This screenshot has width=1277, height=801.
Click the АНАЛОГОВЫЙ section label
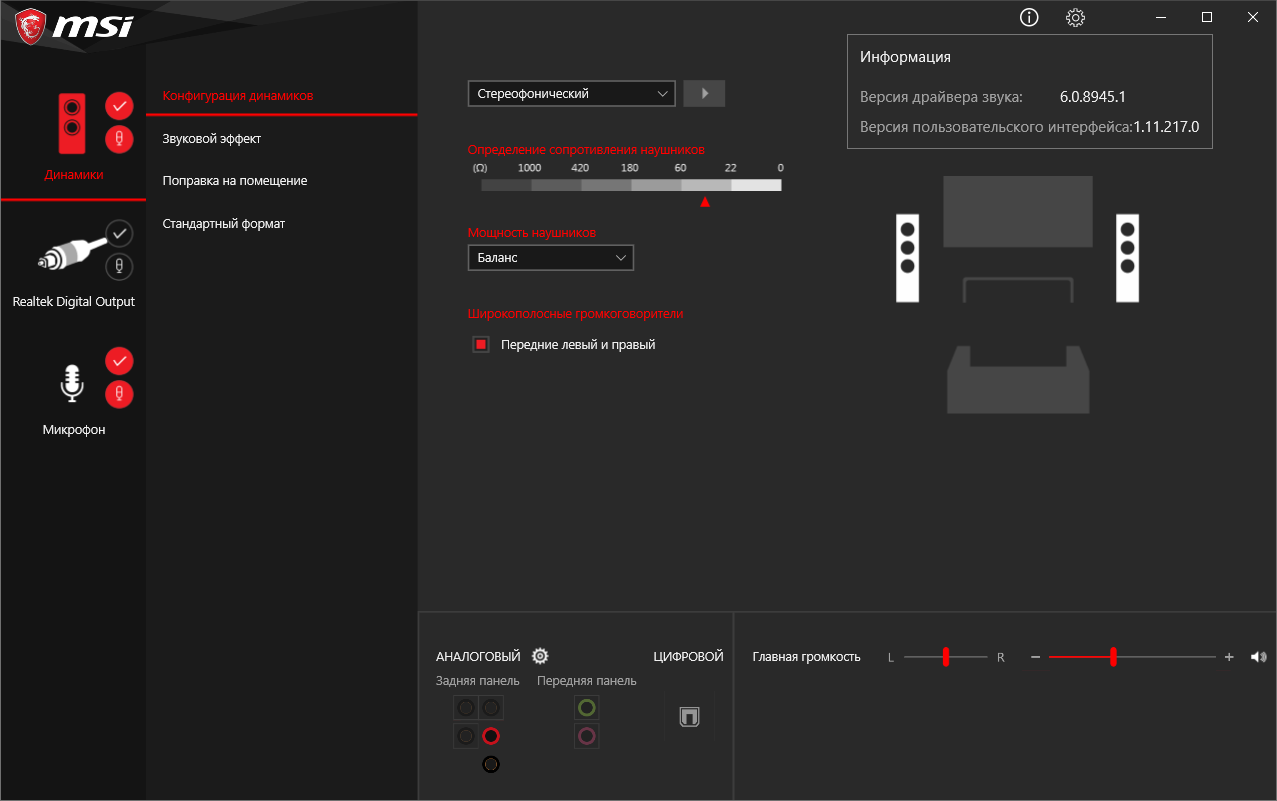(x=478, y=657)
